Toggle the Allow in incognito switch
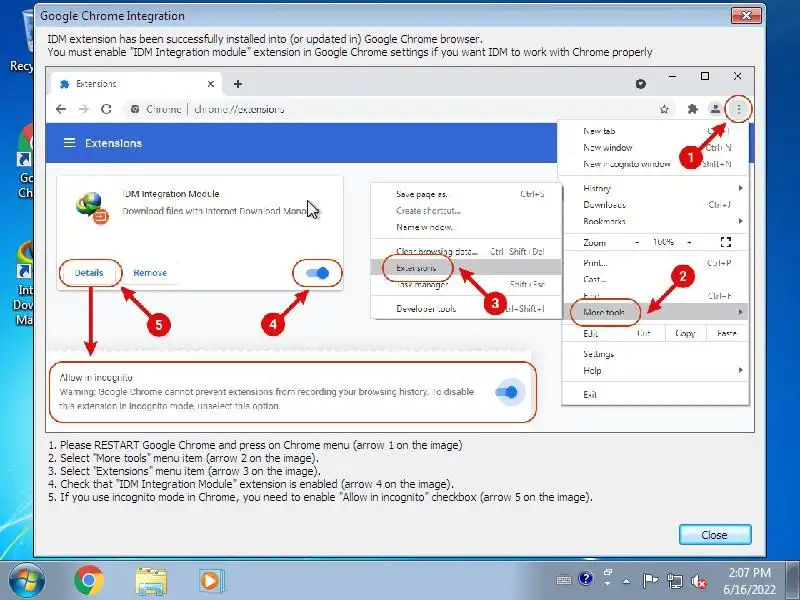Screen dimensions: 800x600 pos(507,392)
